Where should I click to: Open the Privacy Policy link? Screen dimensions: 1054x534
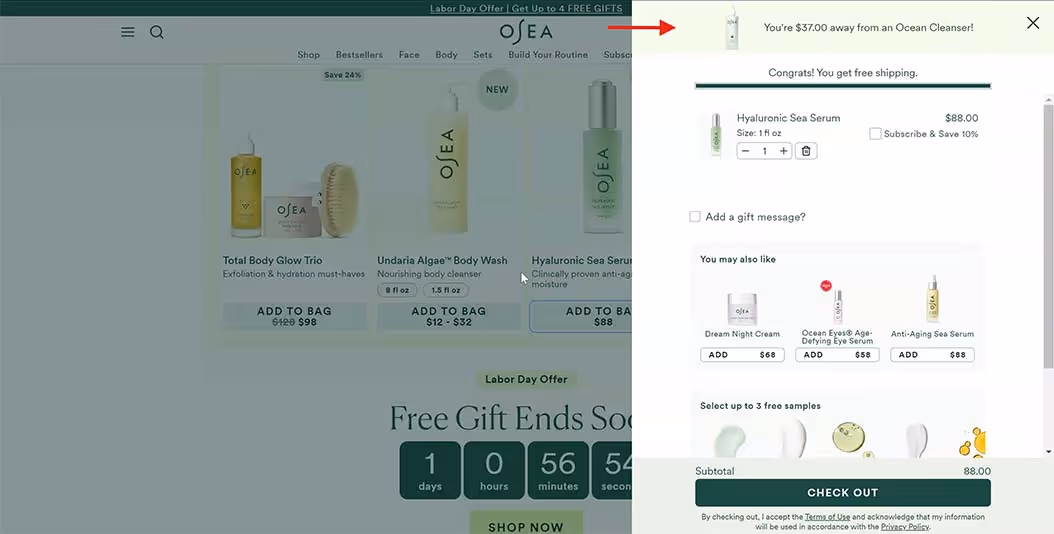905,527
